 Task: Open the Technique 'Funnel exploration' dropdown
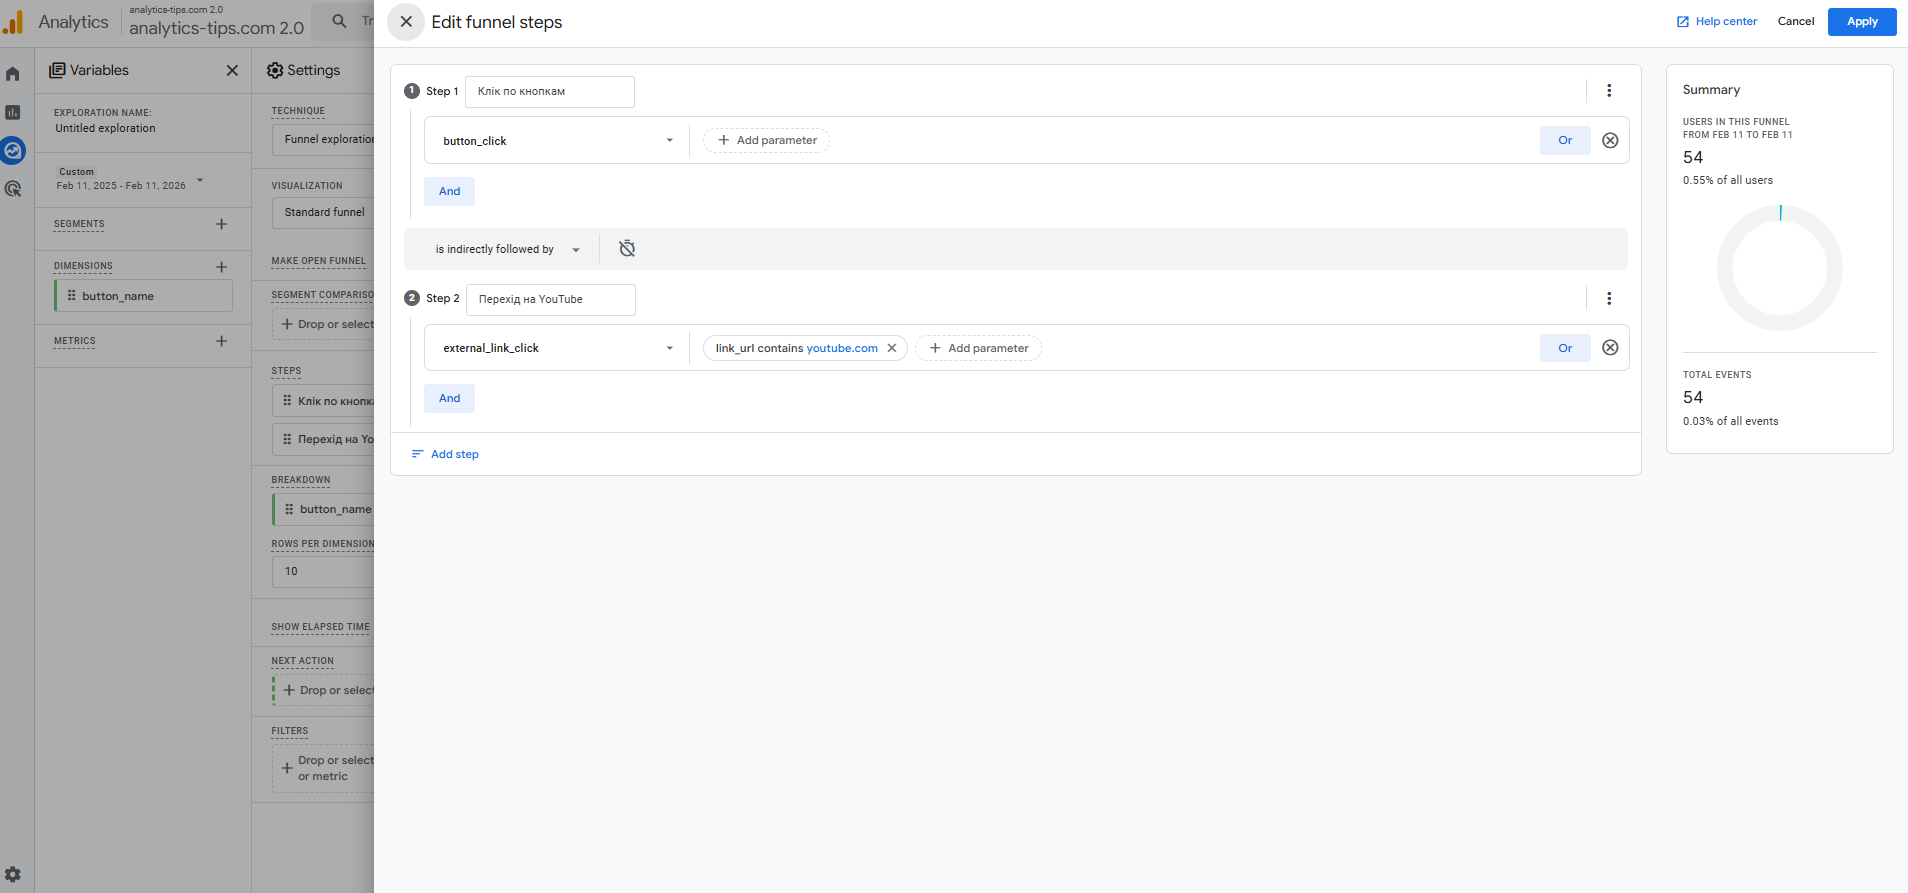[x=324, y=139]
